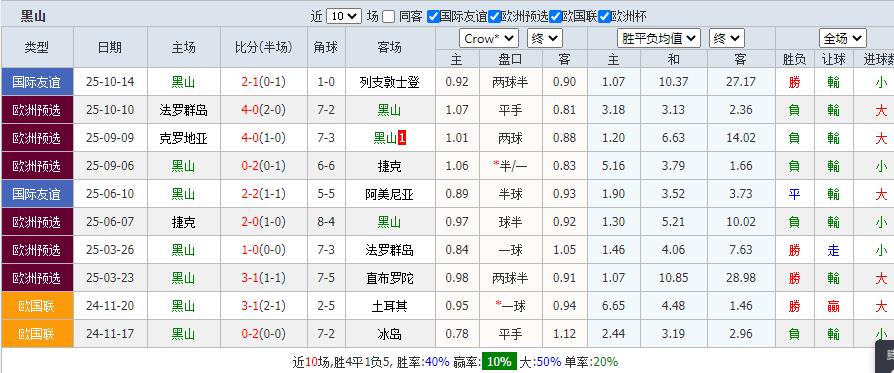Click the 黑山 team title
The height and width of the screenshot is (373, 894).
pyautogui.click(x=33, y=16)
